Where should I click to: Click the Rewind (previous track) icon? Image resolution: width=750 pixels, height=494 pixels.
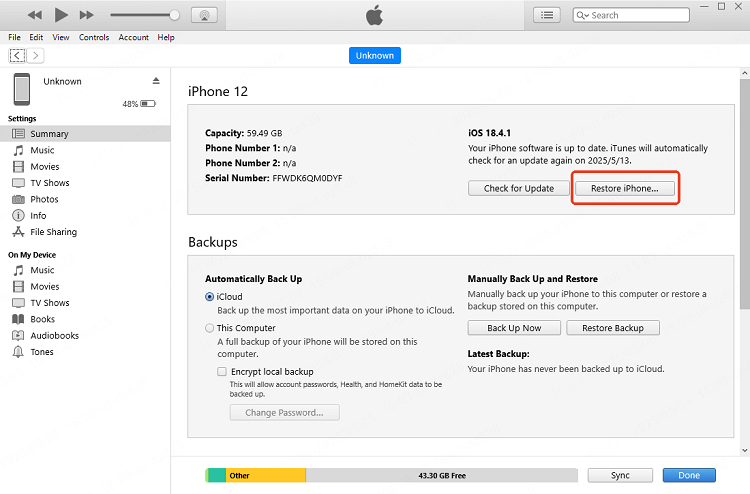pos(35,15)
